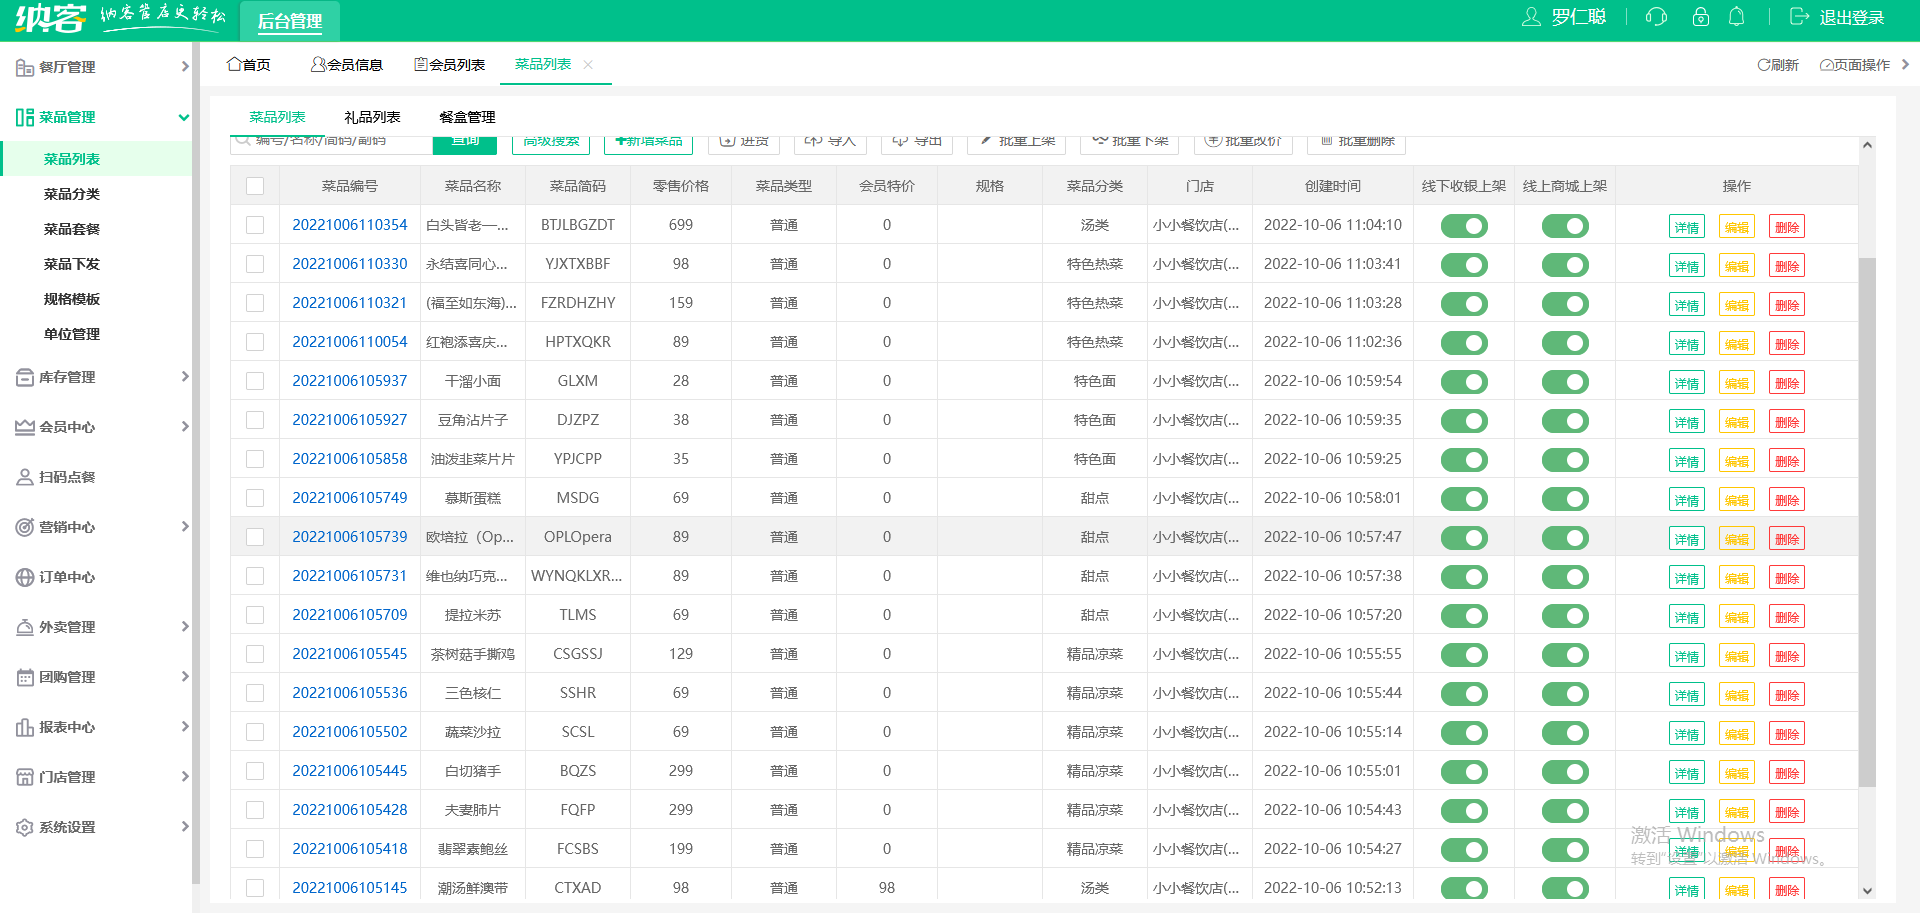The width and height of the screenshot is (1920, 913).
Task: Open 订单中心 in the sidebar
Action: pos(67,577)
